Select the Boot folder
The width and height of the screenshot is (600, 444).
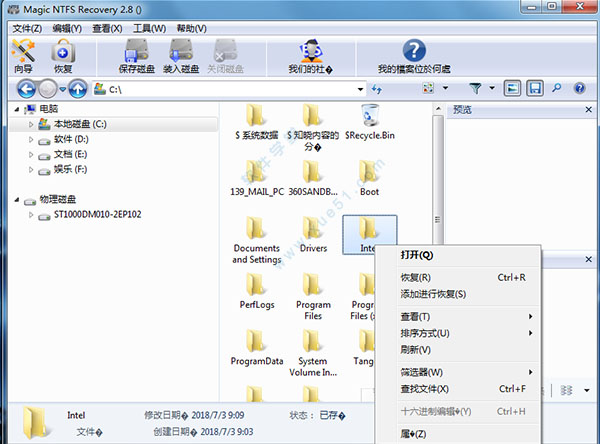tap(369, 179)
